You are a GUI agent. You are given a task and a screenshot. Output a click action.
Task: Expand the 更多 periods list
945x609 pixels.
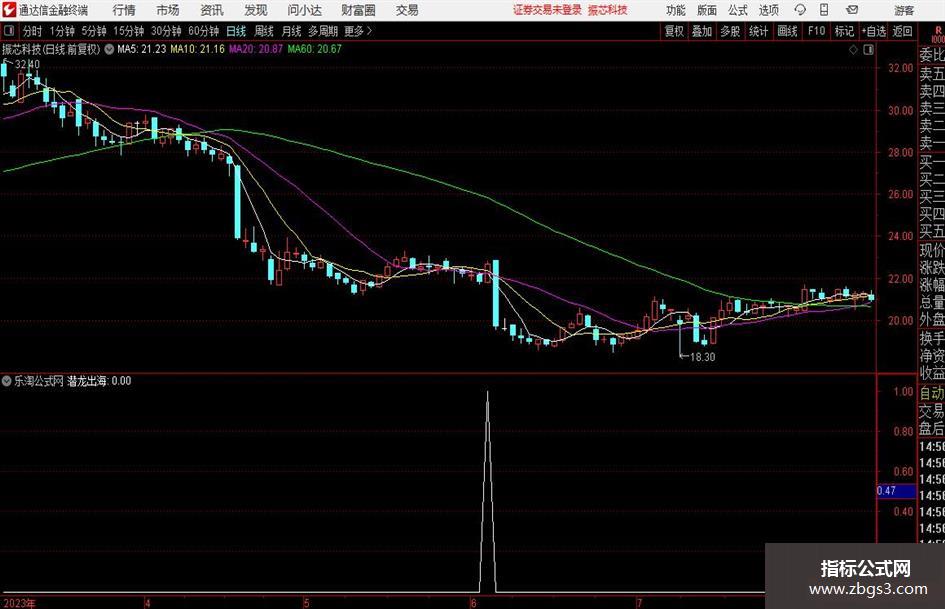358,31
